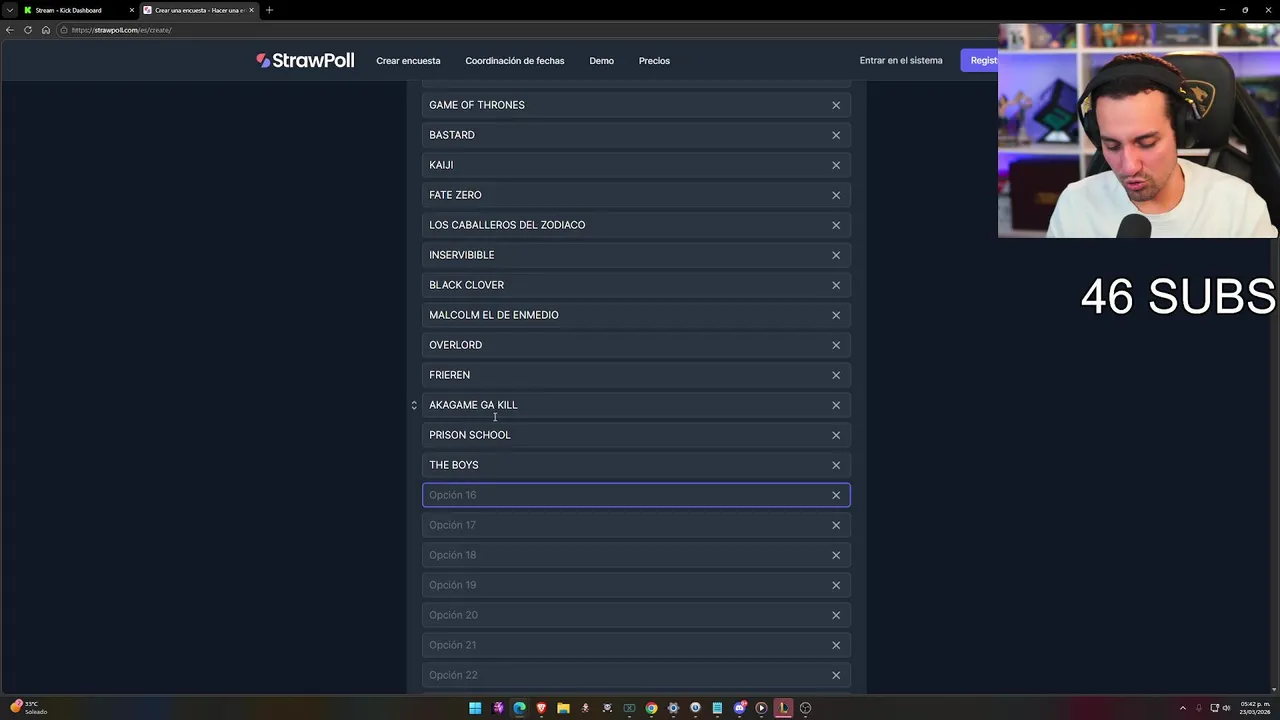Reload the current page
This screenshot has height=720, width=1280.
click(x=28, y=30)
